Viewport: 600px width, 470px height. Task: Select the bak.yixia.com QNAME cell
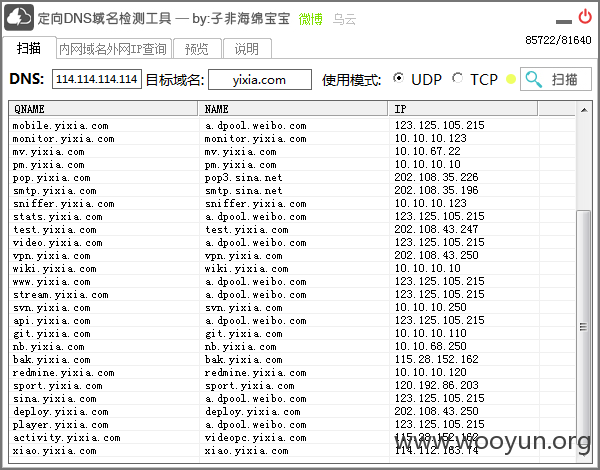point(52,360)
